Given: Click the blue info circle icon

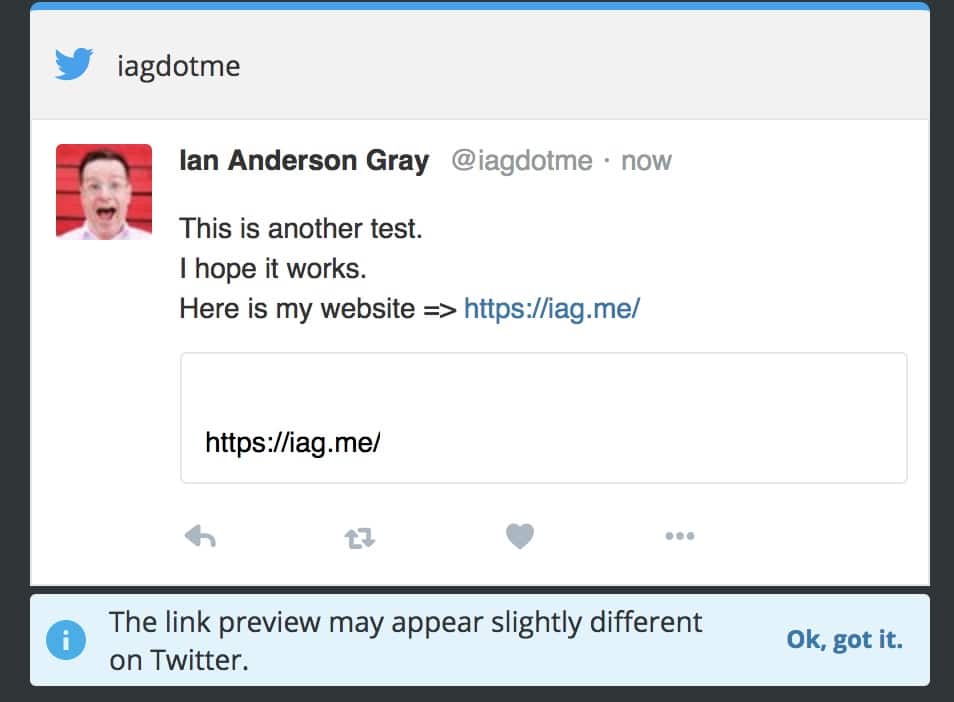Looking at the screenshot, I should click(x=66, y=640).
